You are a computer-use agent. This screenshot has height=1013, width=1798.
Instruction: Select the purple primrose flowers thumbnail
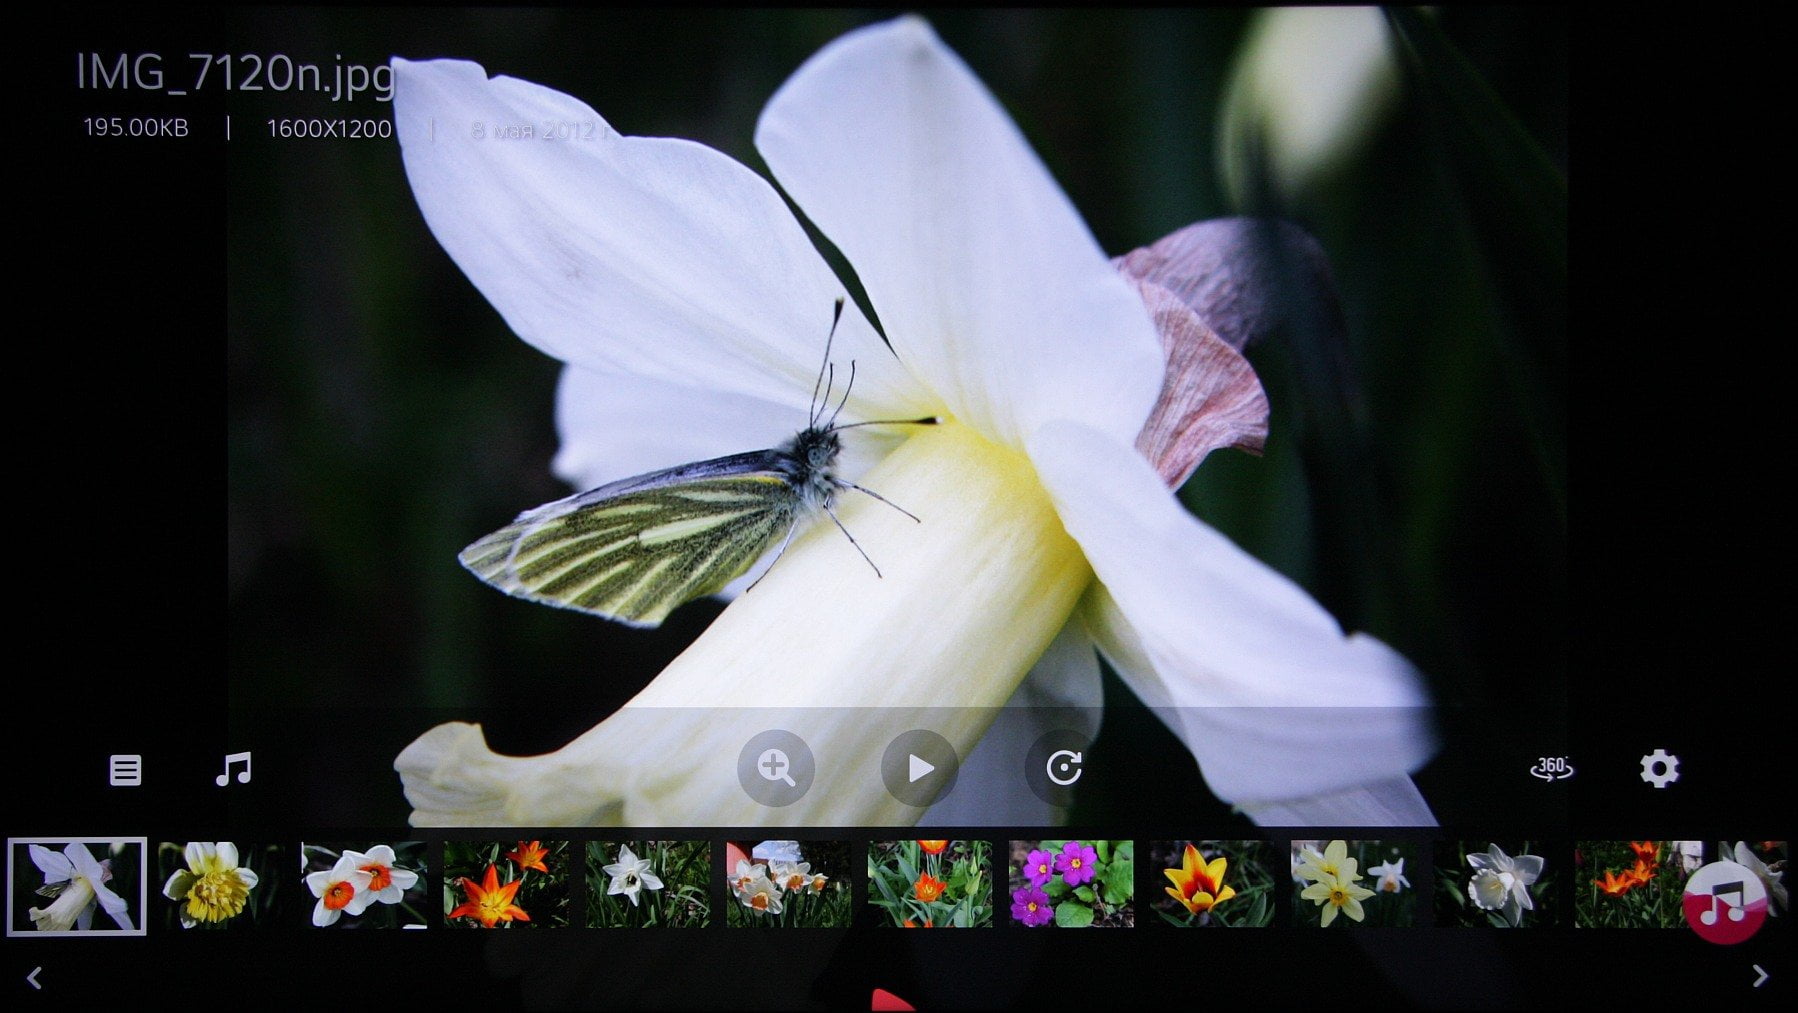point(1071,884)
